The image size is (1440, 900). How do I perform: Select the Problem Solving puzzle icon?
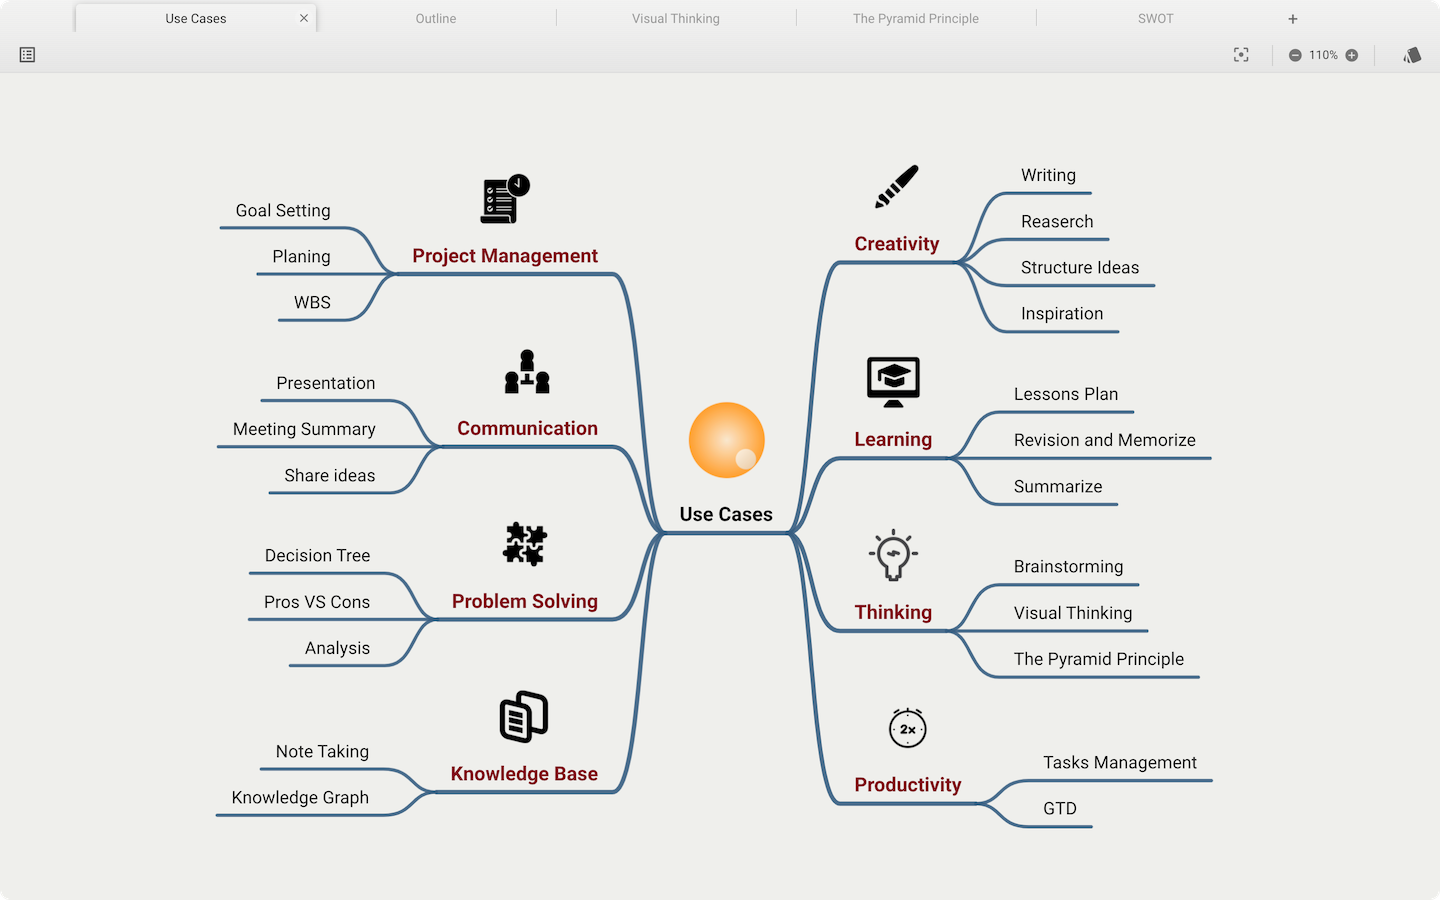[x=525, y=544]
